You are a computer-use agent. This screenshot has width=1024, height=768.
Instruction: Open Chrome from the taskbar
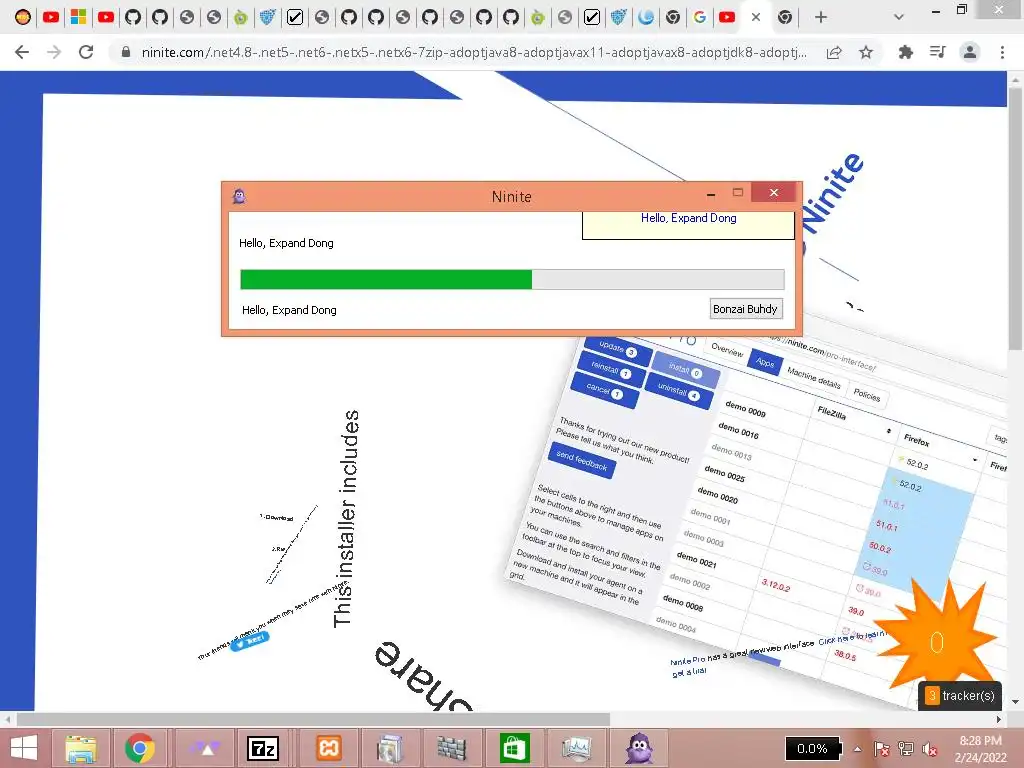coord(140,748)
